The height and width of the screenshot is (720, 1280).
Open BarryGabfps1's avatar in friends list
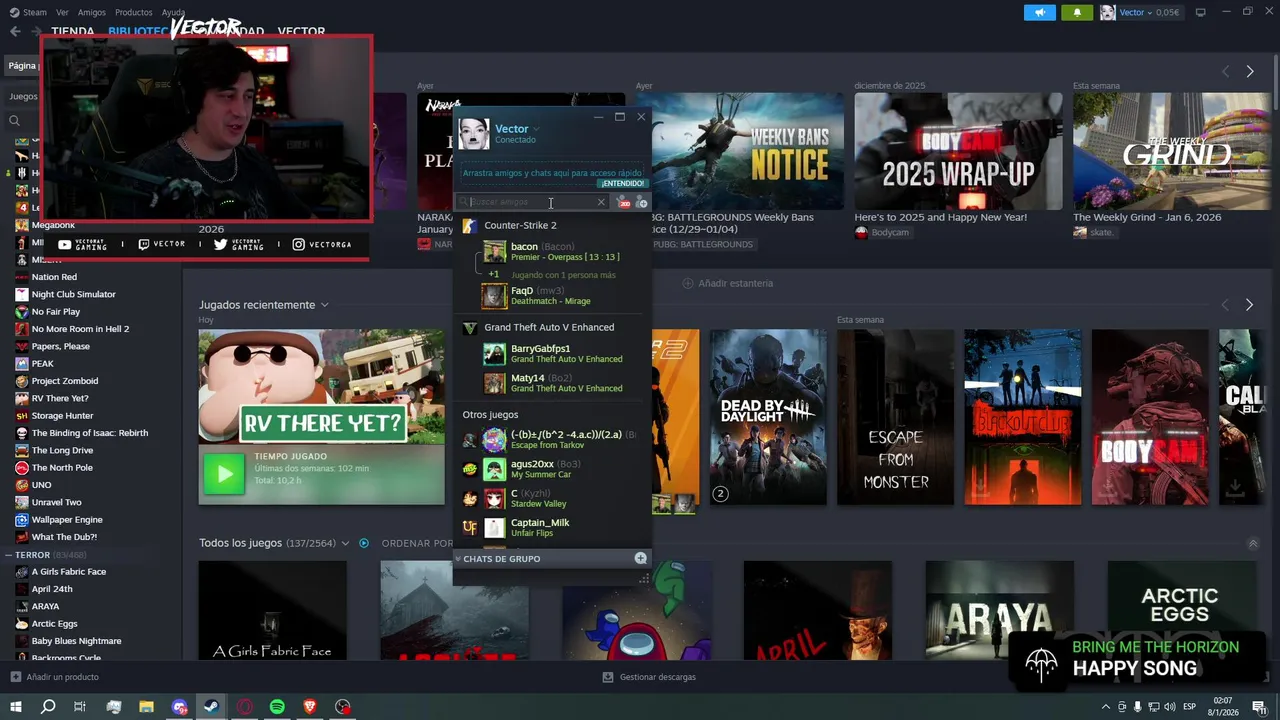pyautogui.click(x=494, y=353)
